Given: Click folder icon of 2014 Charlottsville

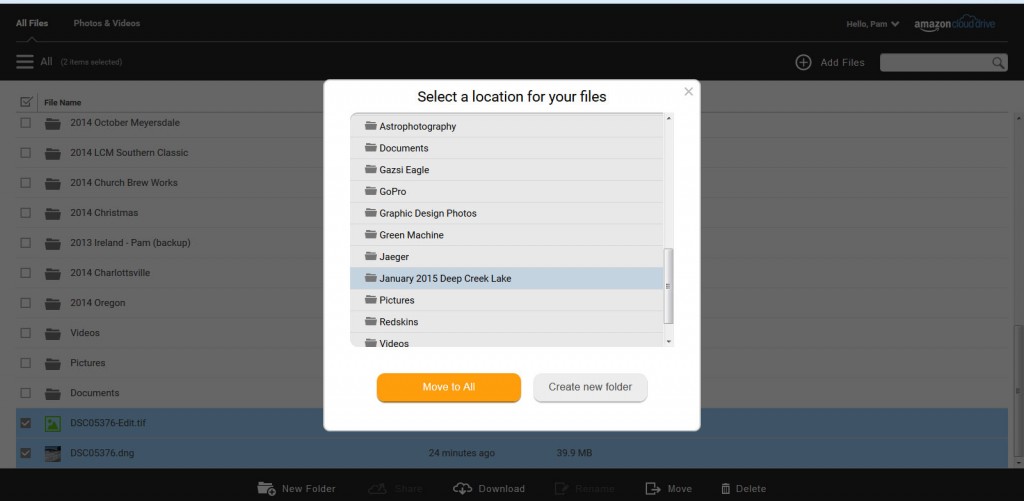Looking at the screenshot, I should coord(53,274).
